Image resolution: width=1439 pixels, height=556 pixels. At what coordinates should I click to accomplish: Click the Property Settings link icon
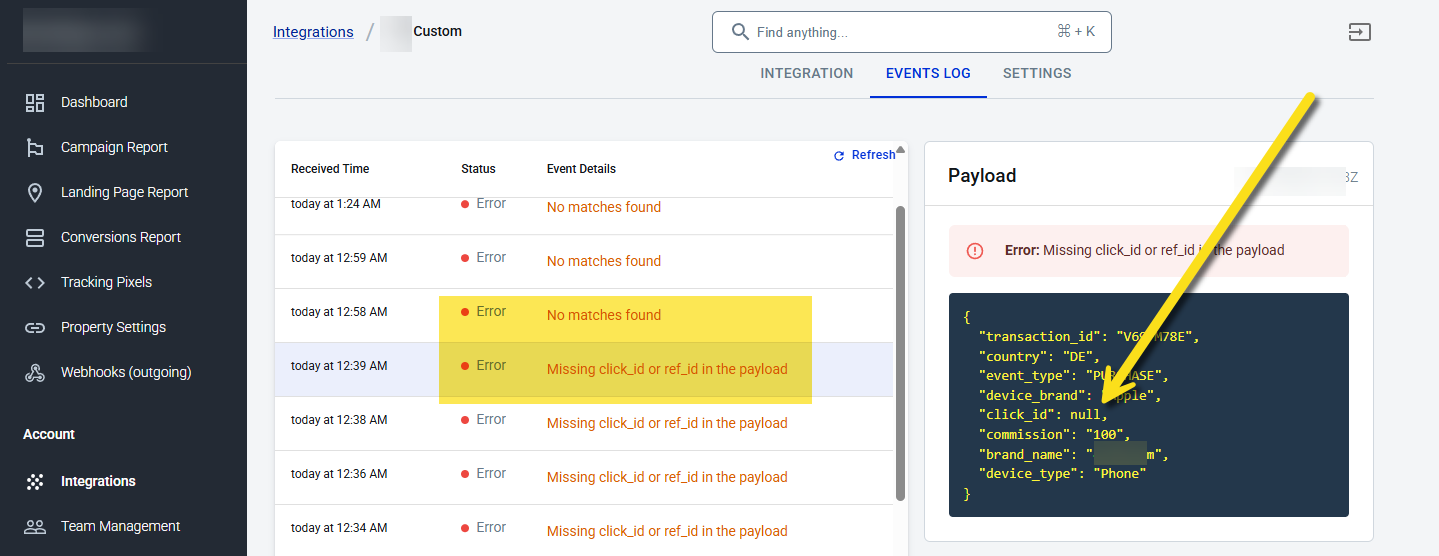pyautogui.click(x=35, y=327)
